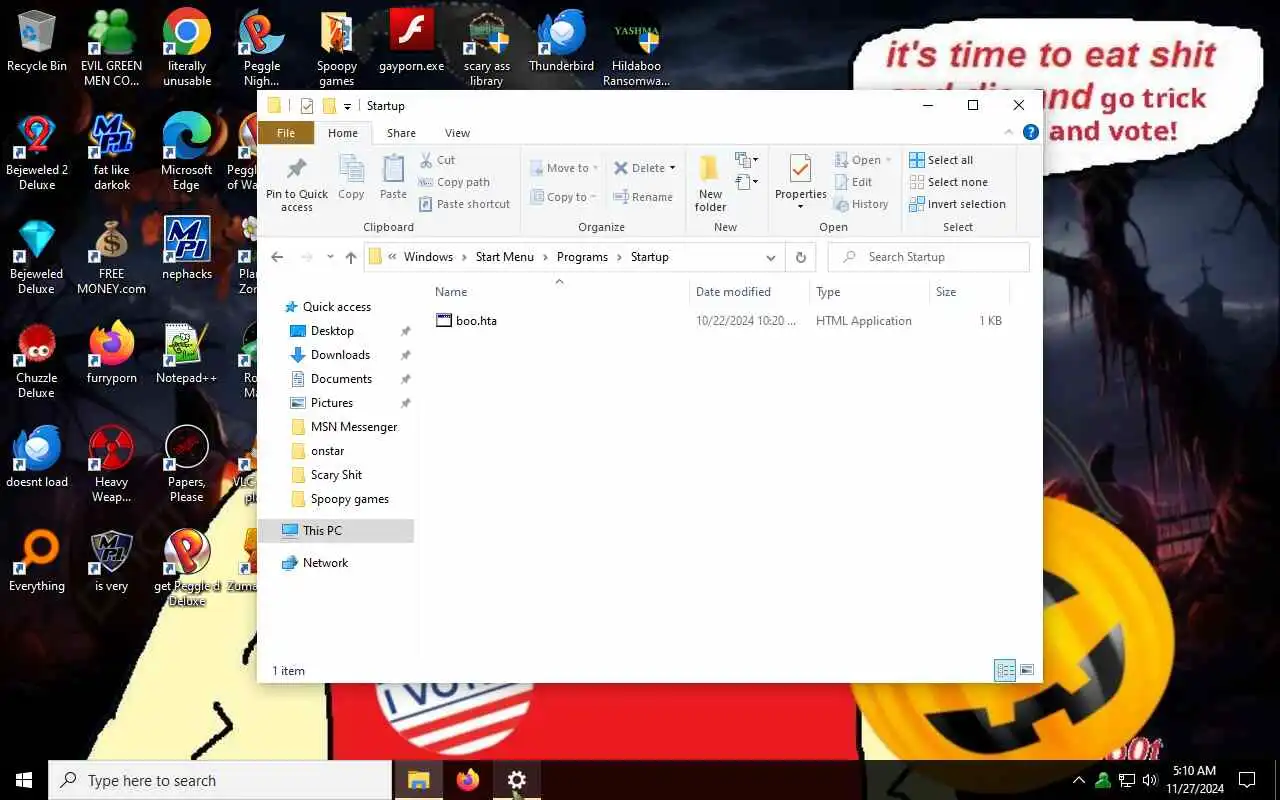
Task: Open Downloads in the navigation pane
Action: (340, 355)
